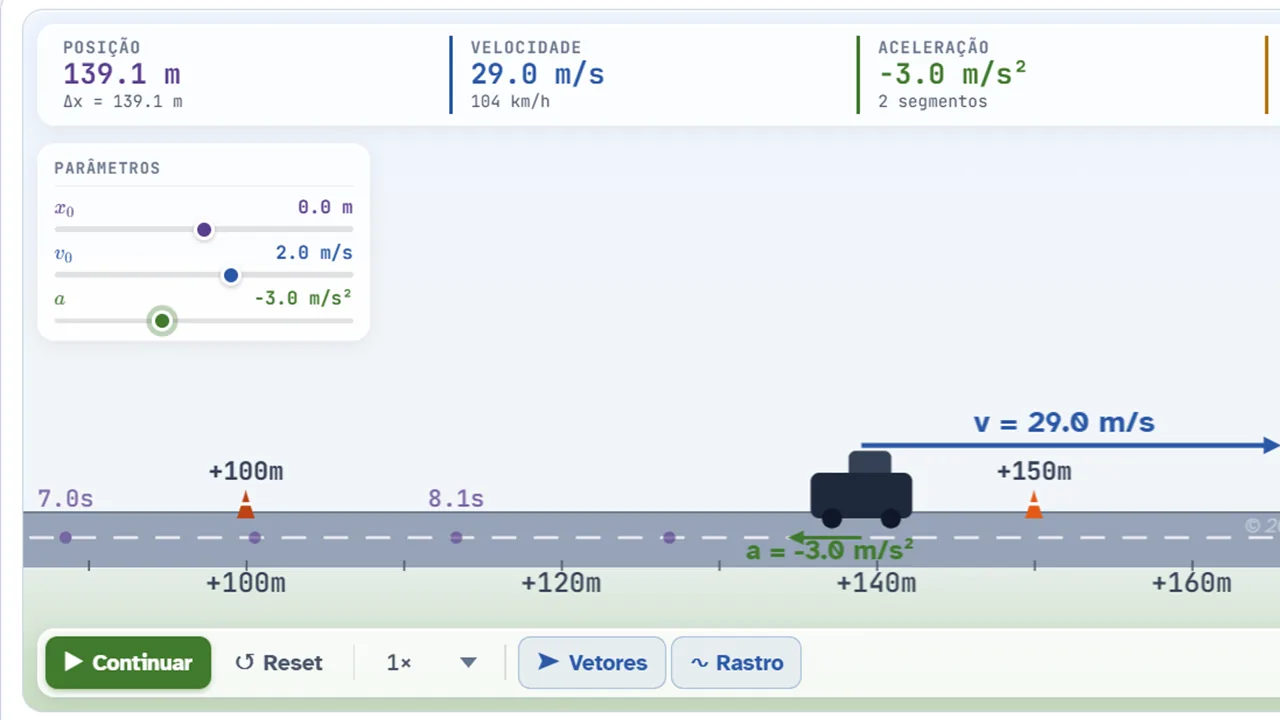Click the +140m ruler label
The height and width of the screenshot is (720, 1280).
coord(877,583)
